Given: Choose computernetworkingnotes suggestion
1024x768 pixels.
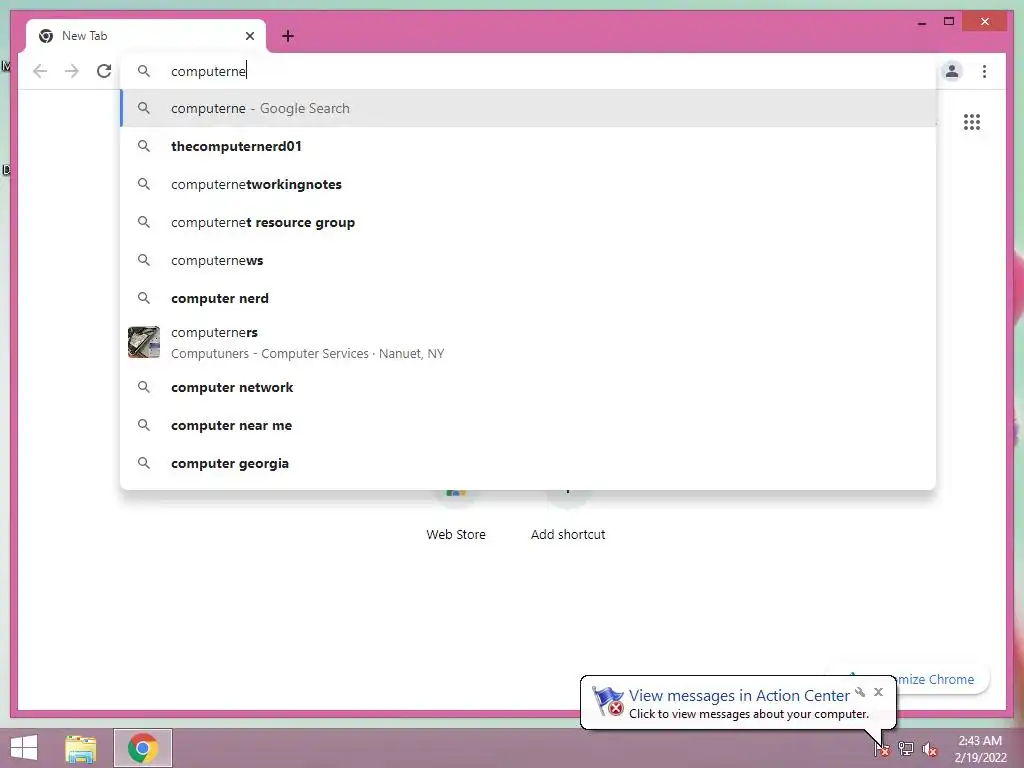Looking at the screenshot, I should click(x=528, y=184).
